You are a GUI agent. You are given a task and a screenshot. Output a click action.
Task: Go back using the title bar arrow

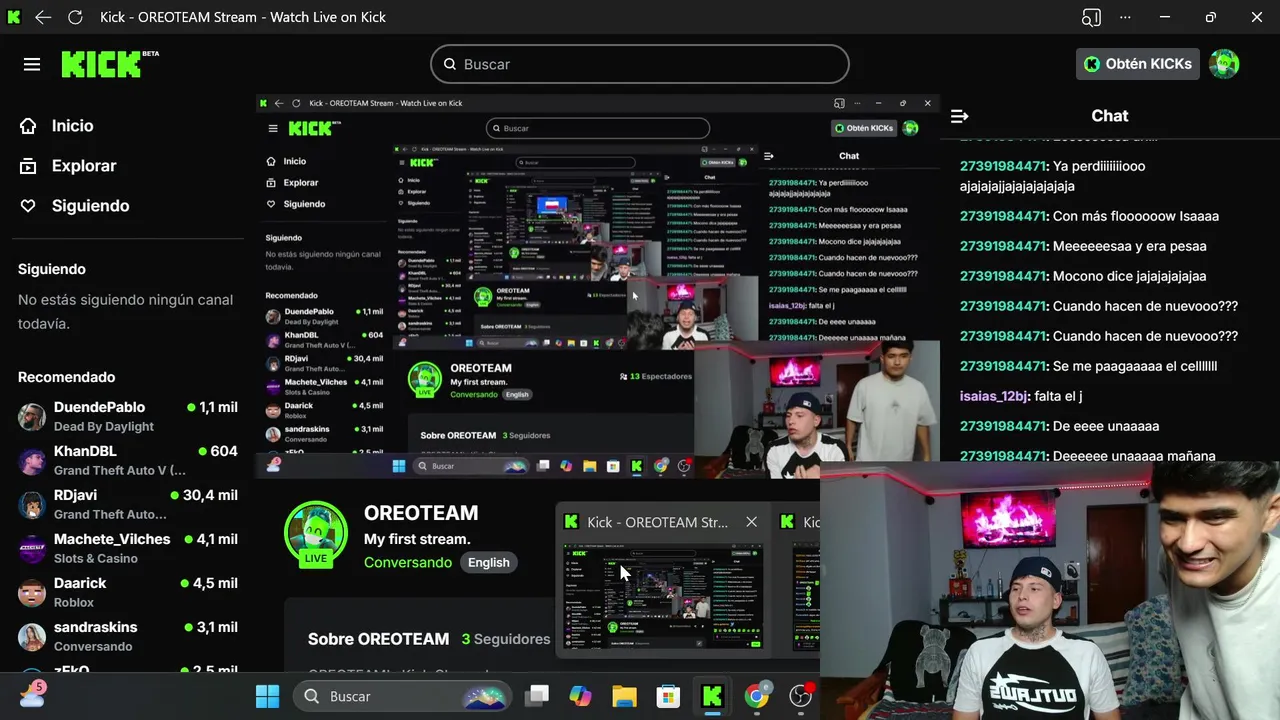pyautogui.click(x=43, y=17)
